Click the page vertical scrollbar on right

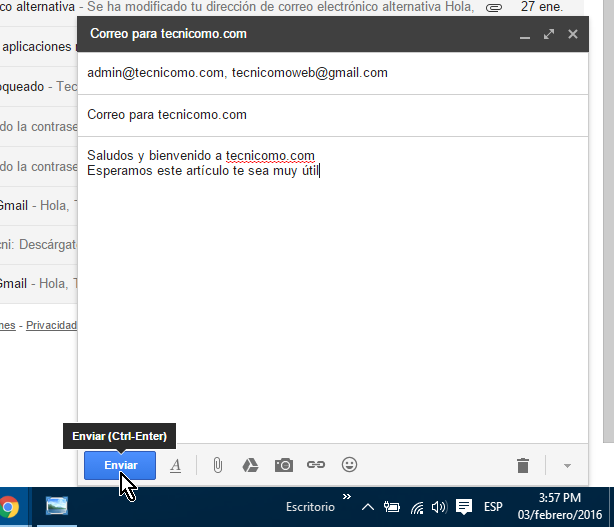608,221
